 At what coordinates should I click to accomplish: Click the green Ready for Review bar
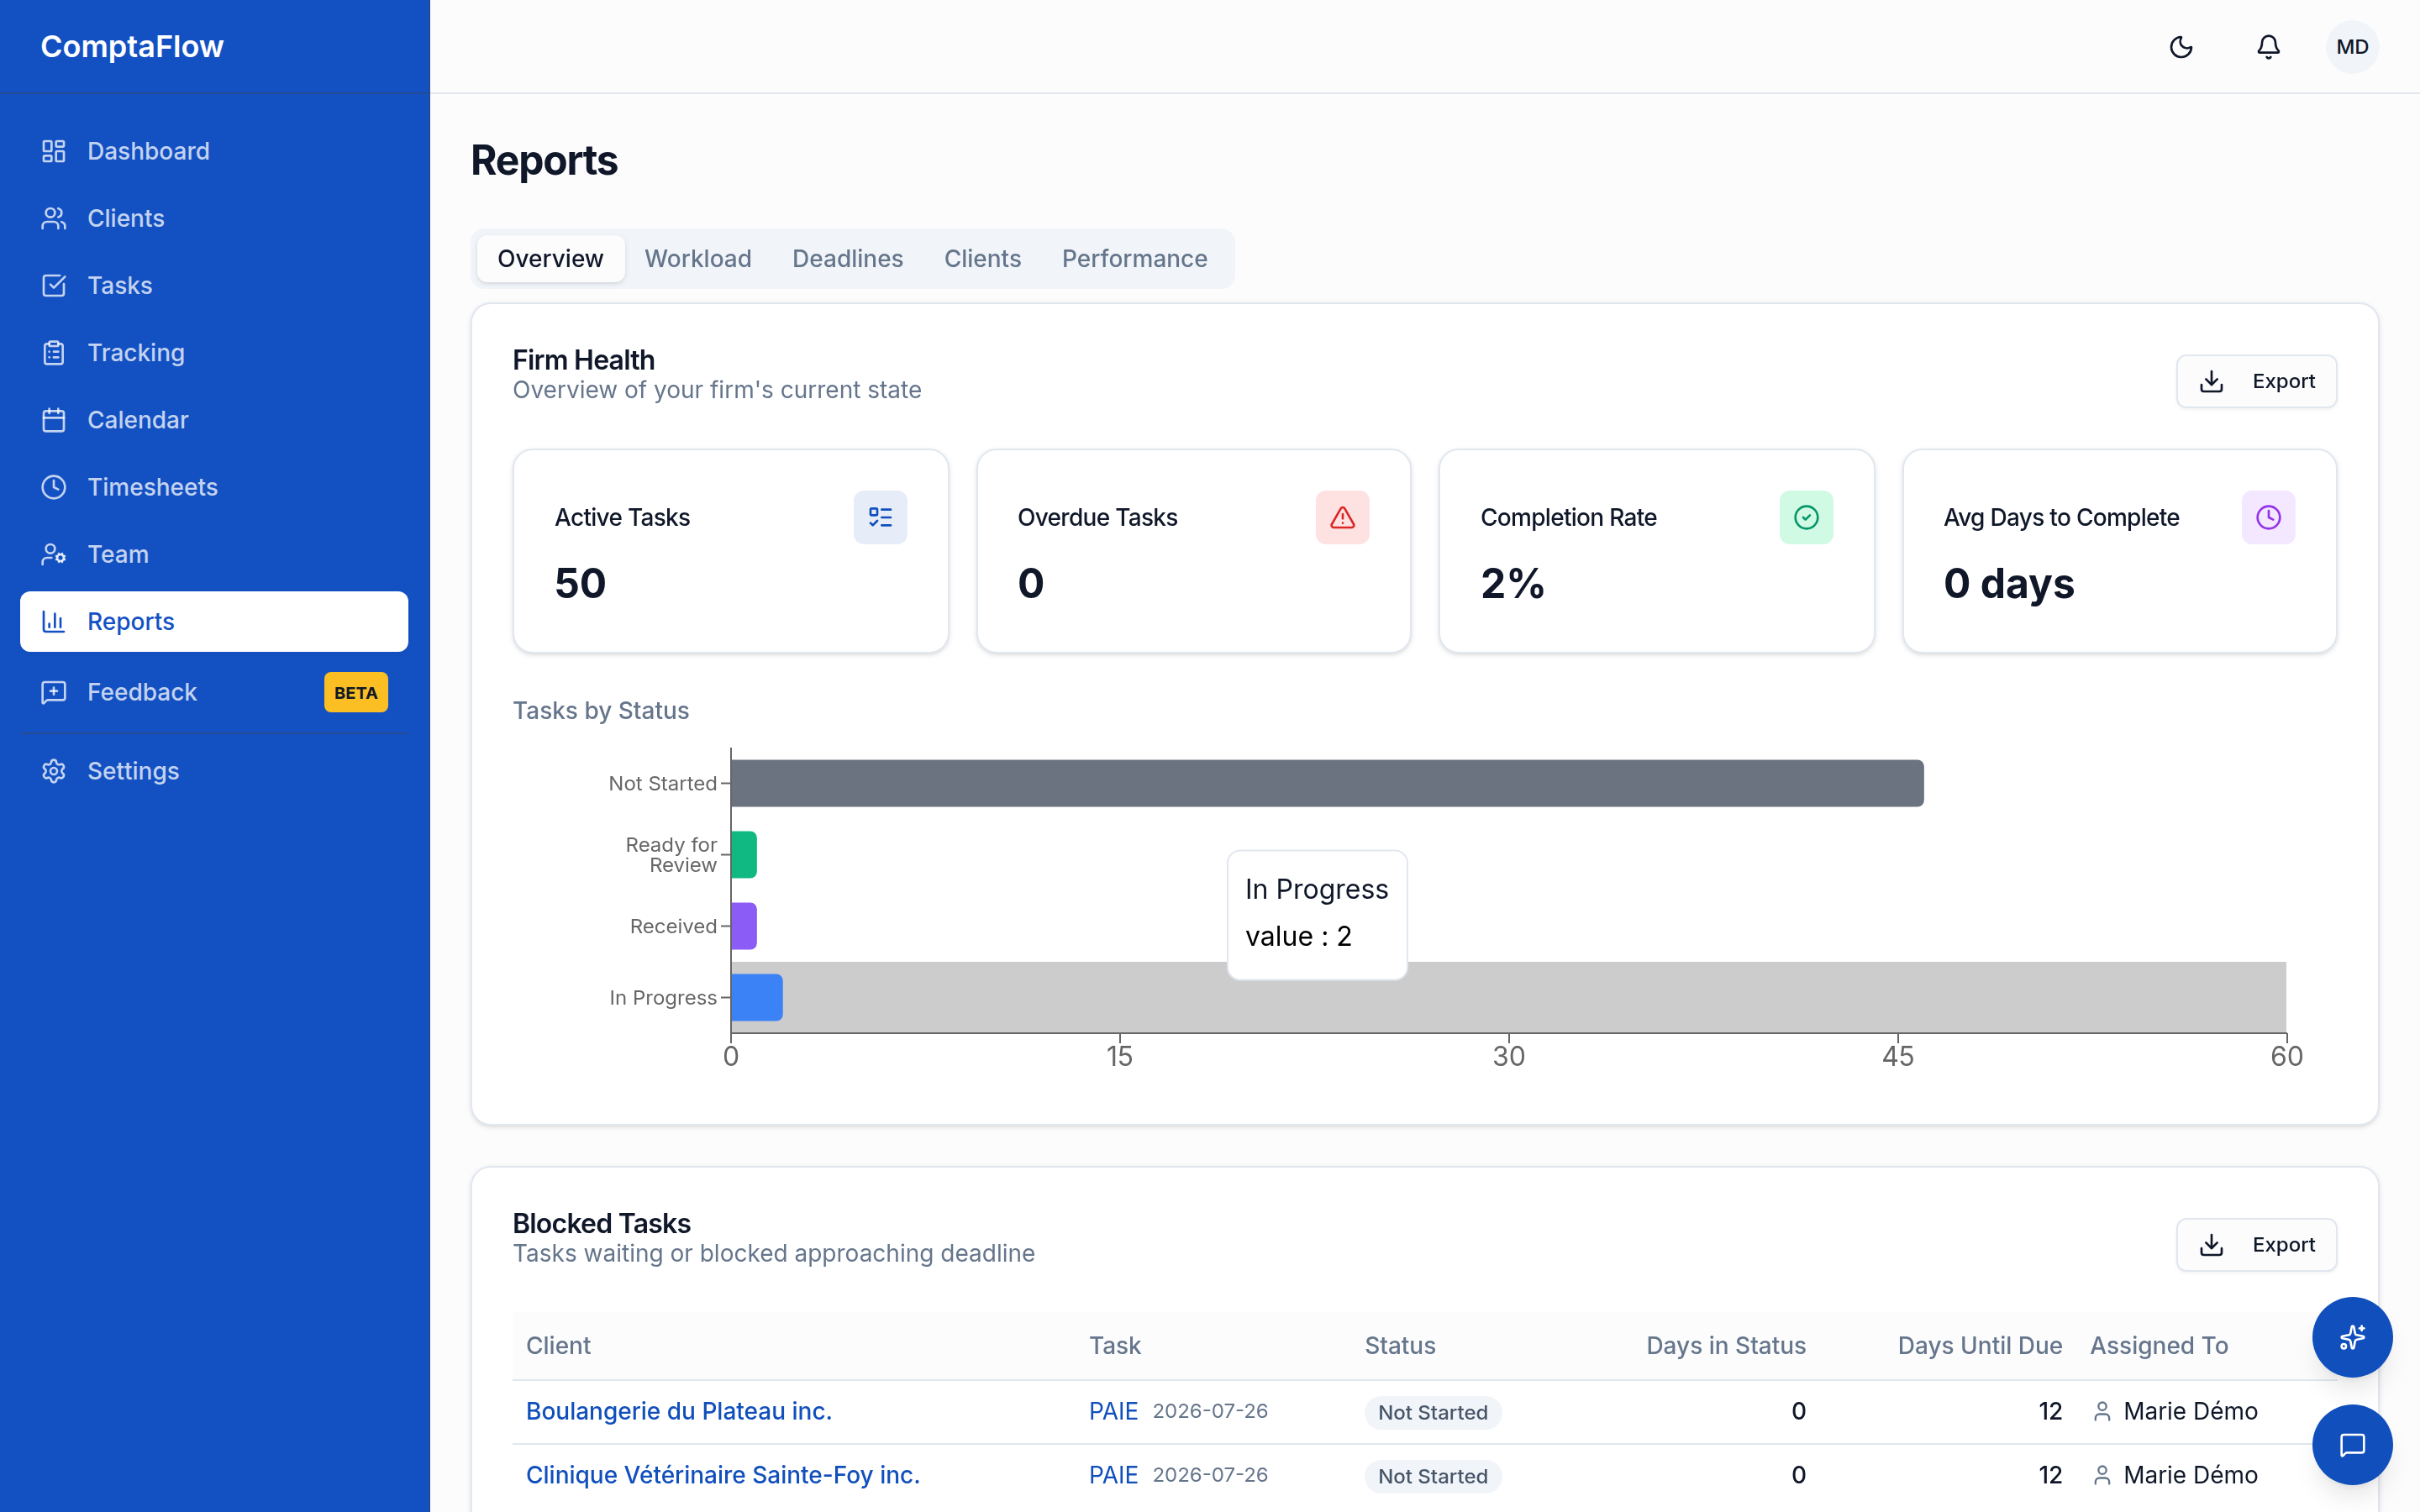pos(744,855)
